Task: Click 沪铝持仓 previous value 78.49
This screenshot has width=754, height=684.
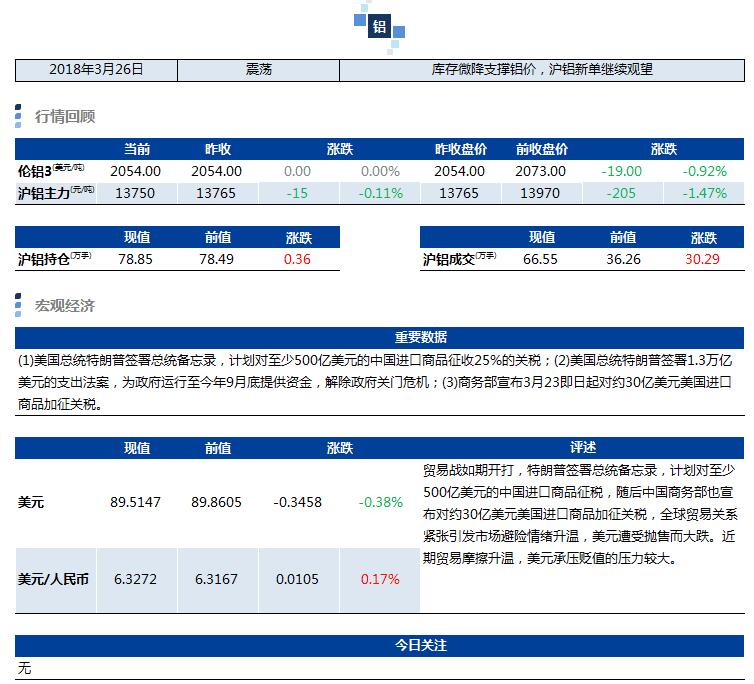Action: coord(216,259)
